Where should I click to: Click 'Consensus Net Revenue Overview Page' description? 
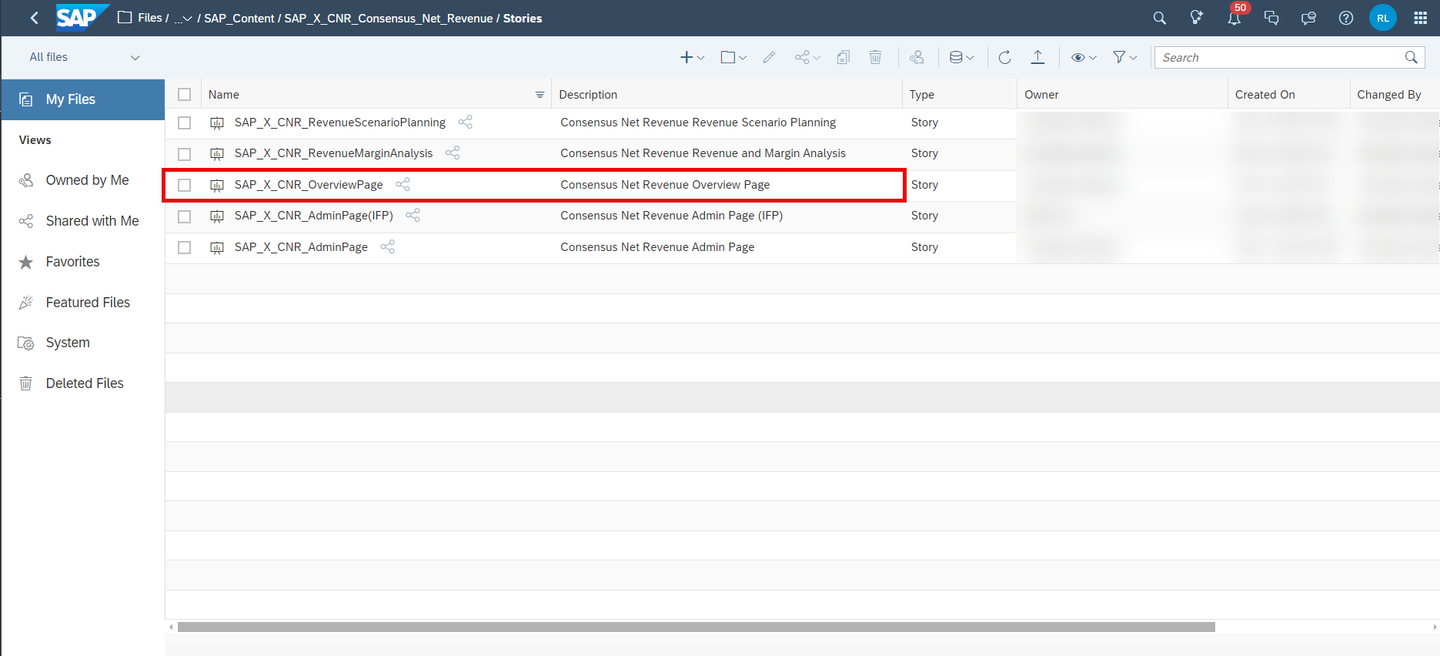665,185
